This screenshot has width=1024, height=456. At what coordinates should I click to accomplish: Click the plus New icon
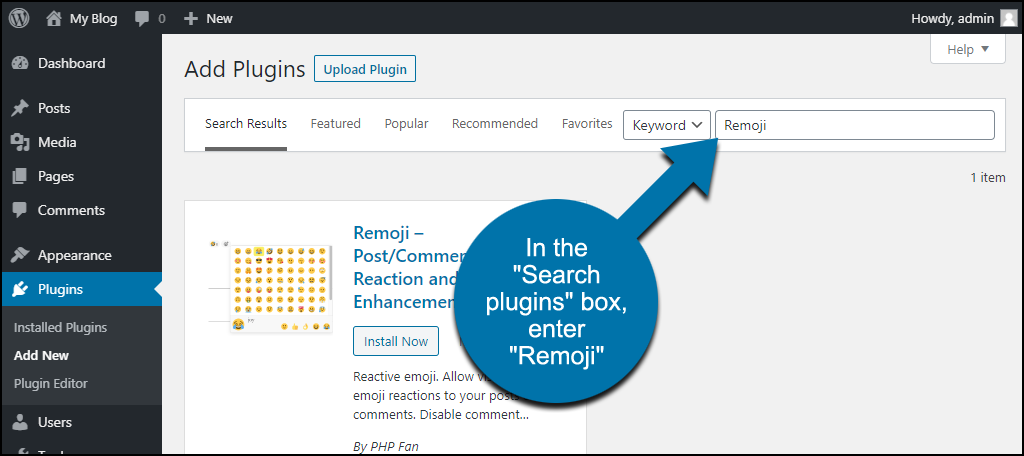tap(191, 19)
